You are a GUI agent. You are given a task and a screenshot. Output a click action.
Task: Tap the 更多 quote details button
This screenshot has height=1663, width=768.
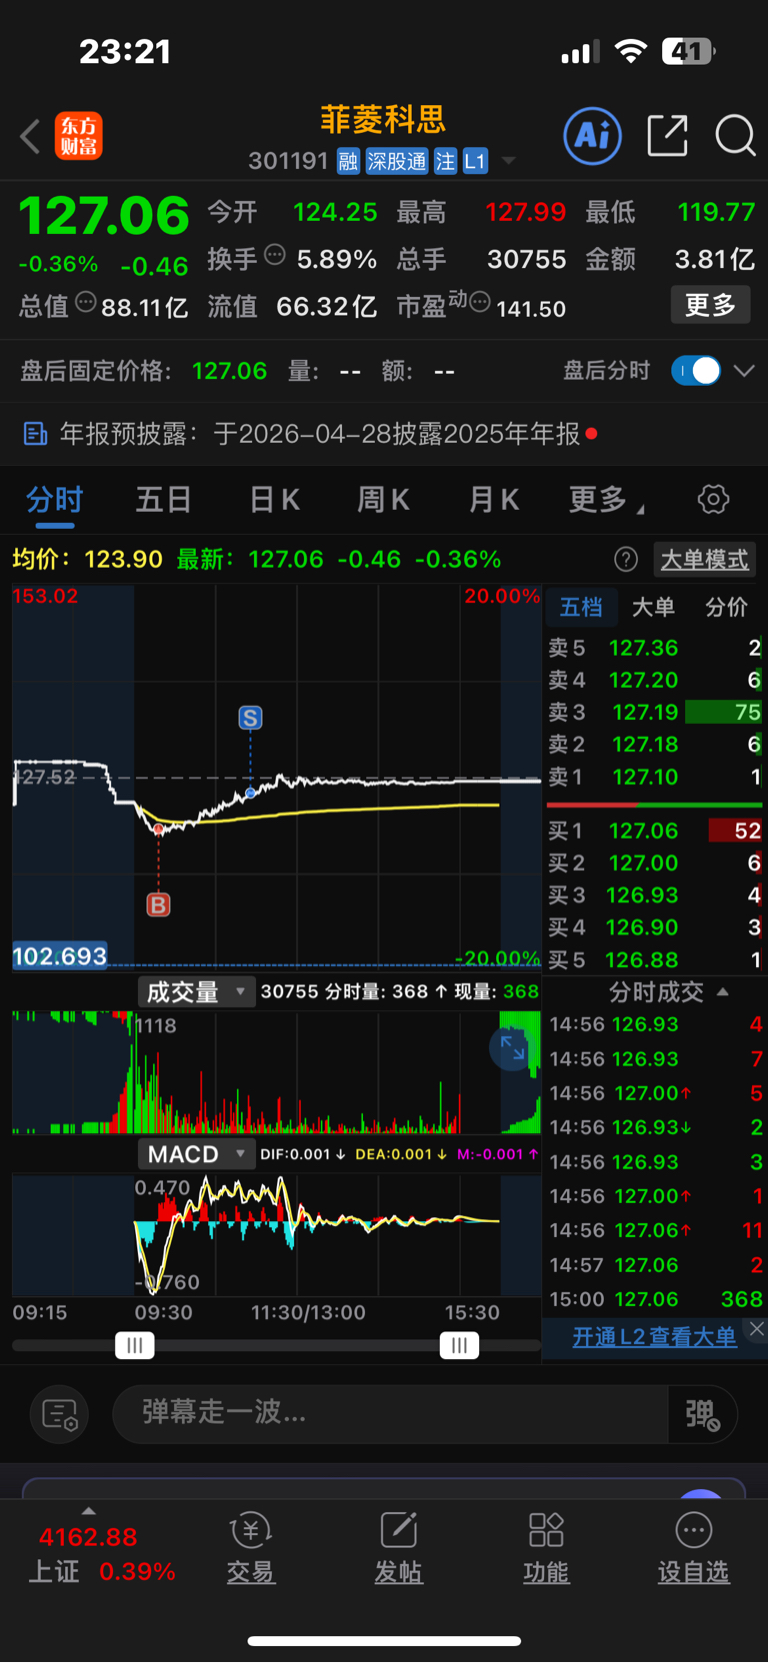coord(710,305)
